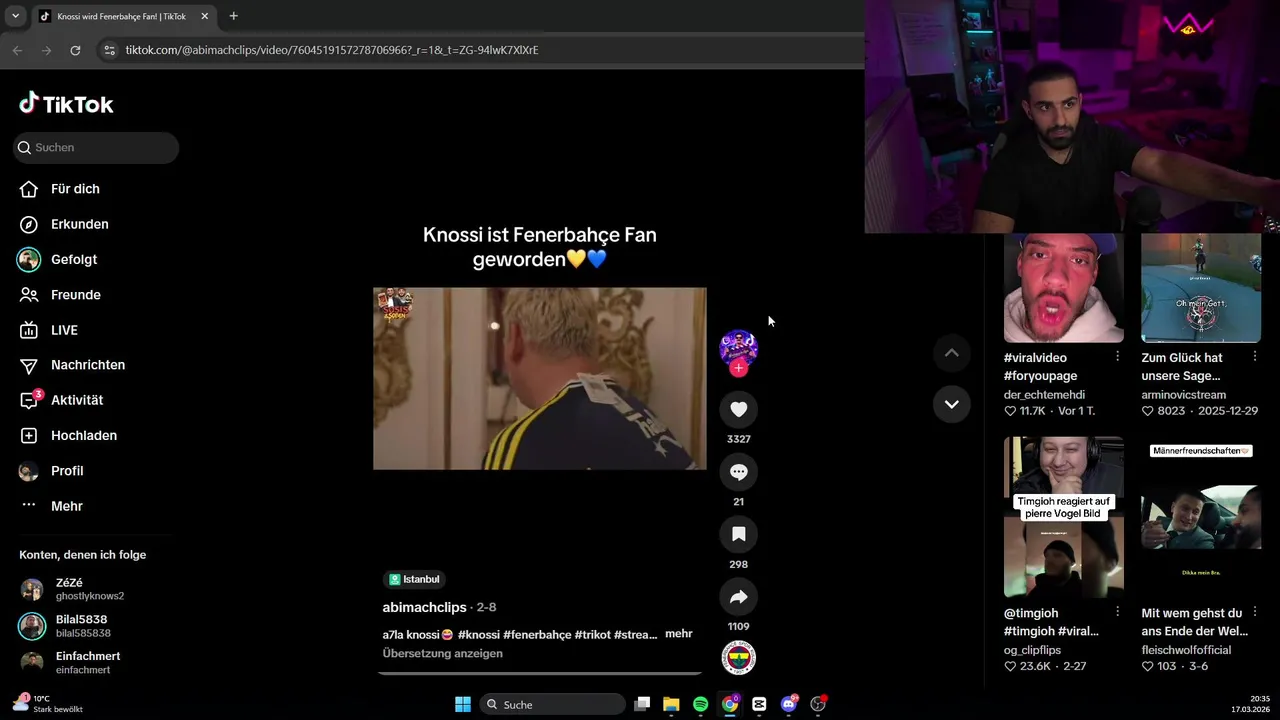Image resolution: width=1280 pixels, height=720 pixels.
Task: Close the Knossi TikTok tab
Action: (x=205, y=16)
